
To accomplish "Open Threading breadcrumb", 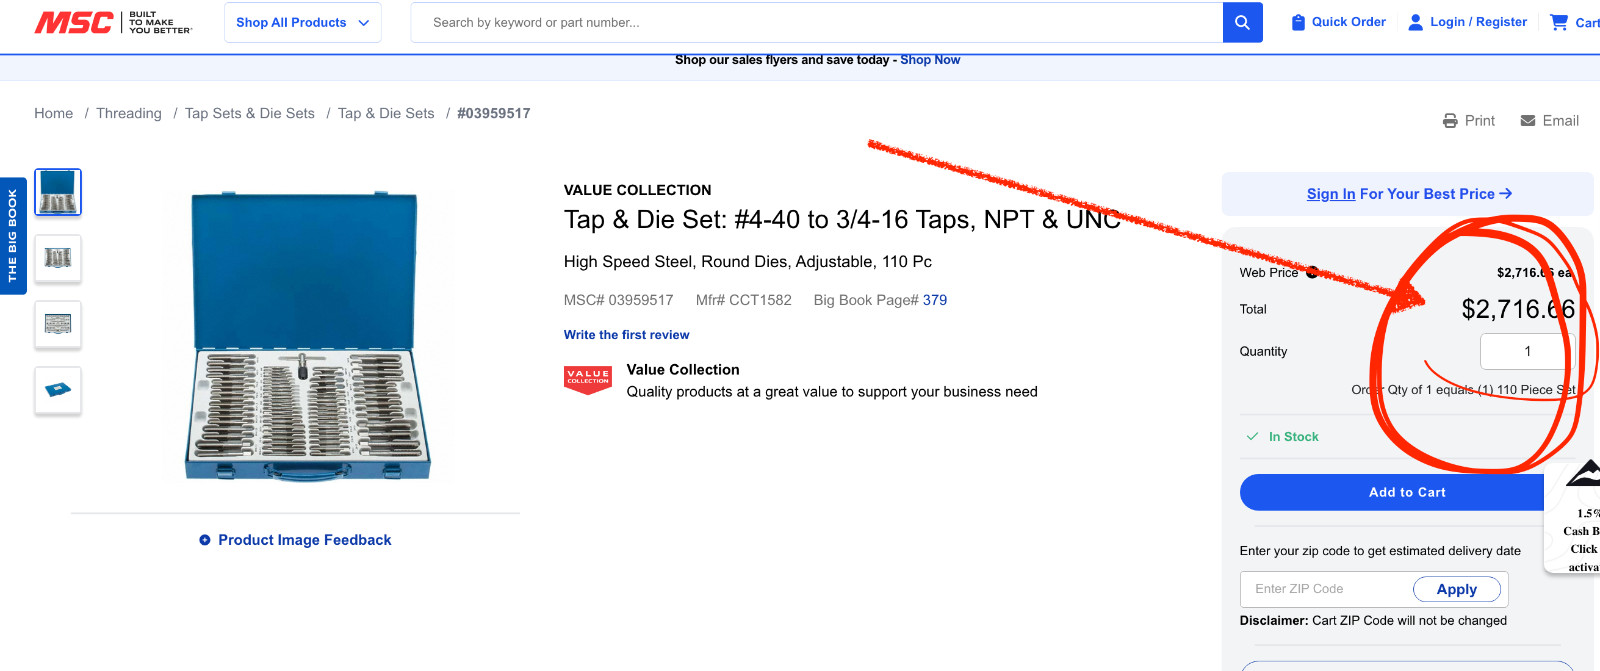I will 129,113.
